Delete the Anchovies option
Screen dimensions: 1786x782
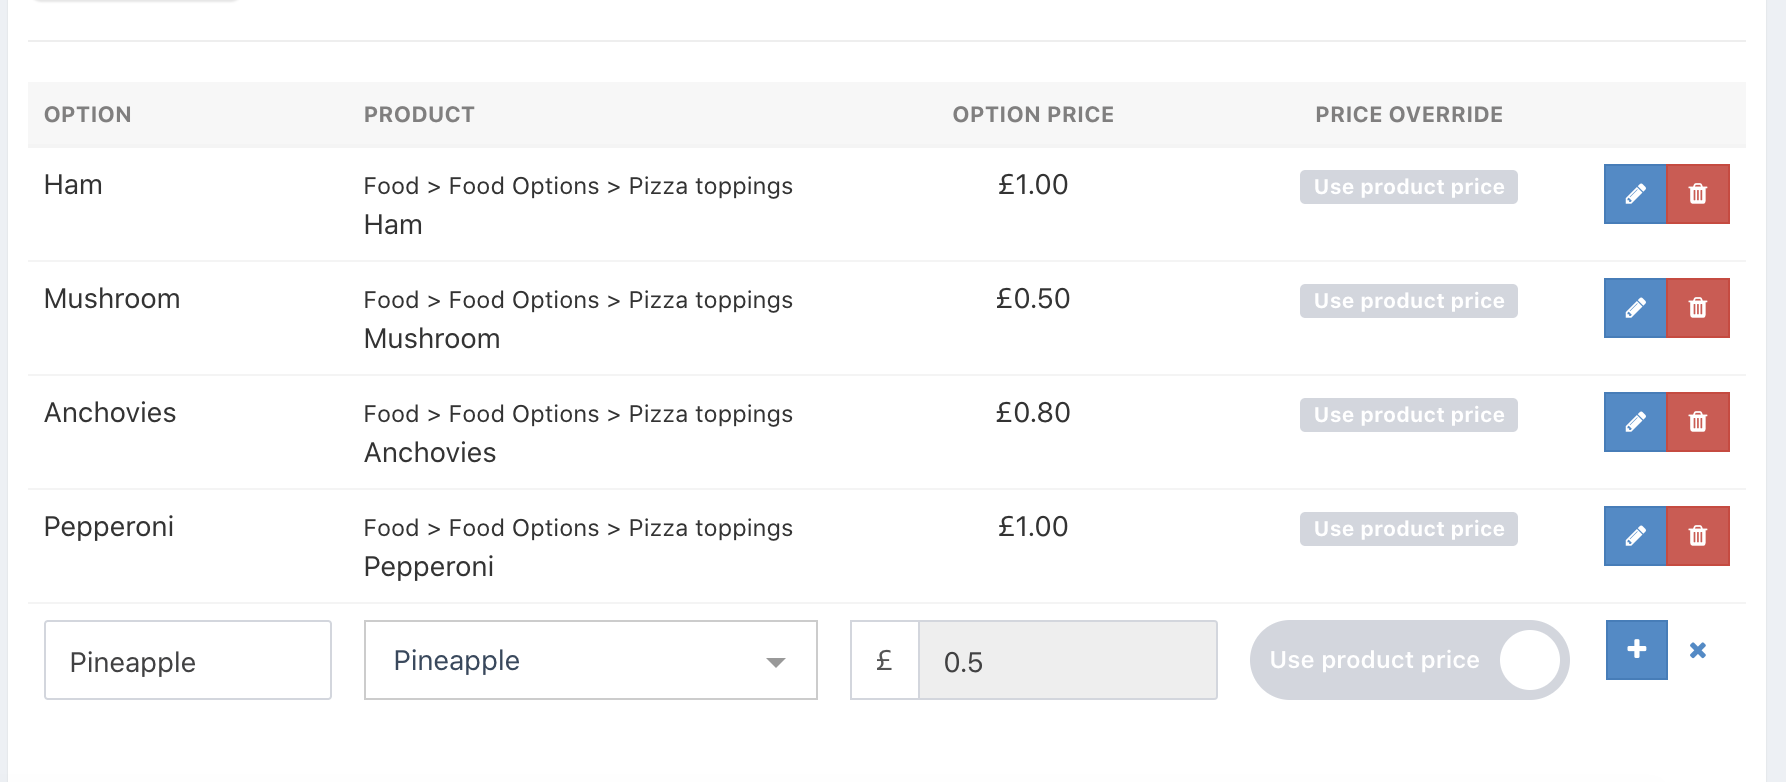pos(1698,422)
